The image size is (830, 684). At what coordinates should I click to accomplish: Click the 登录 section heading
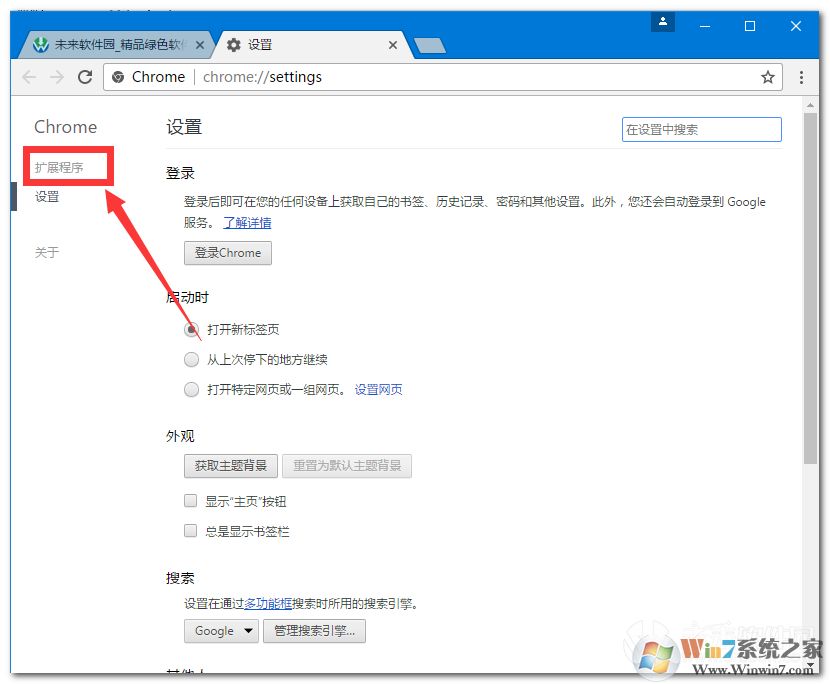[180, 173]
